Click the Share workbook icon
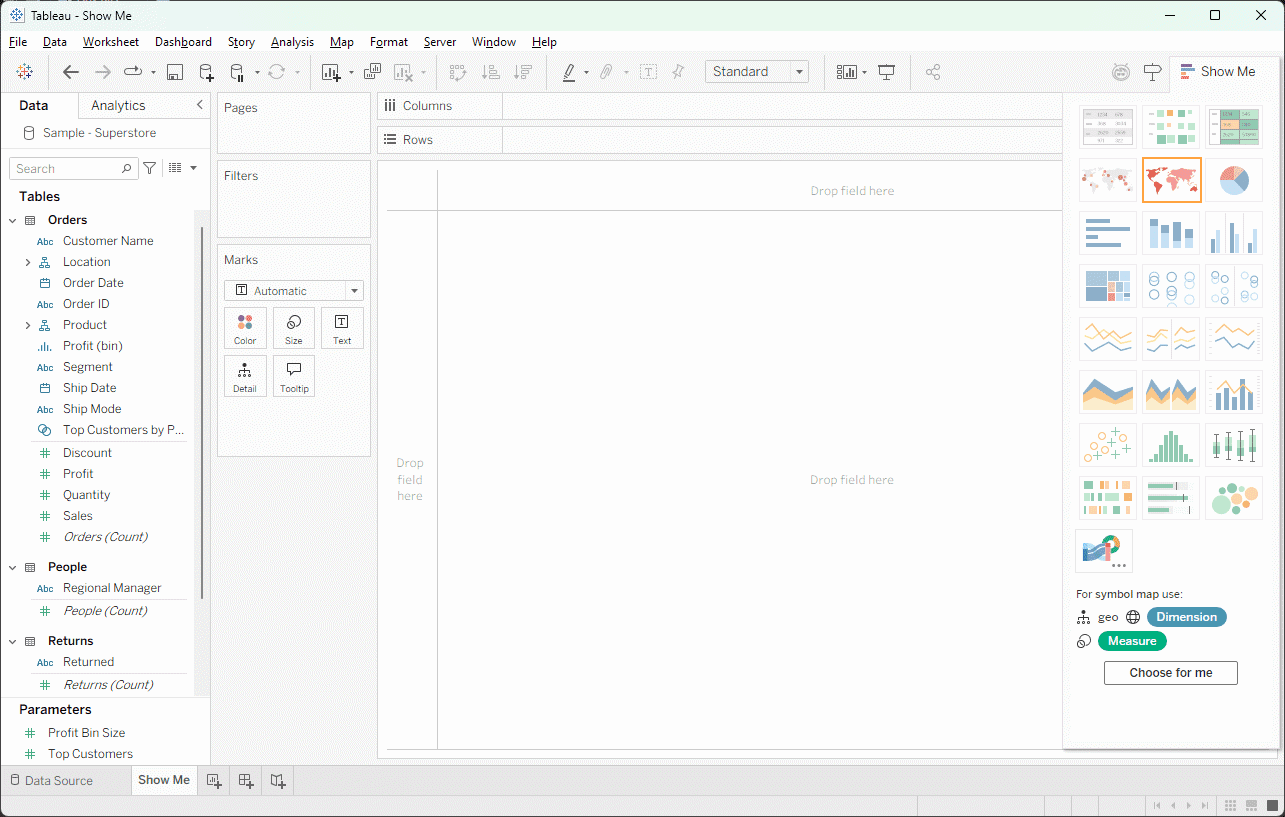The width and height of the screenshot is (1285, 817). [x=933, y=72]
